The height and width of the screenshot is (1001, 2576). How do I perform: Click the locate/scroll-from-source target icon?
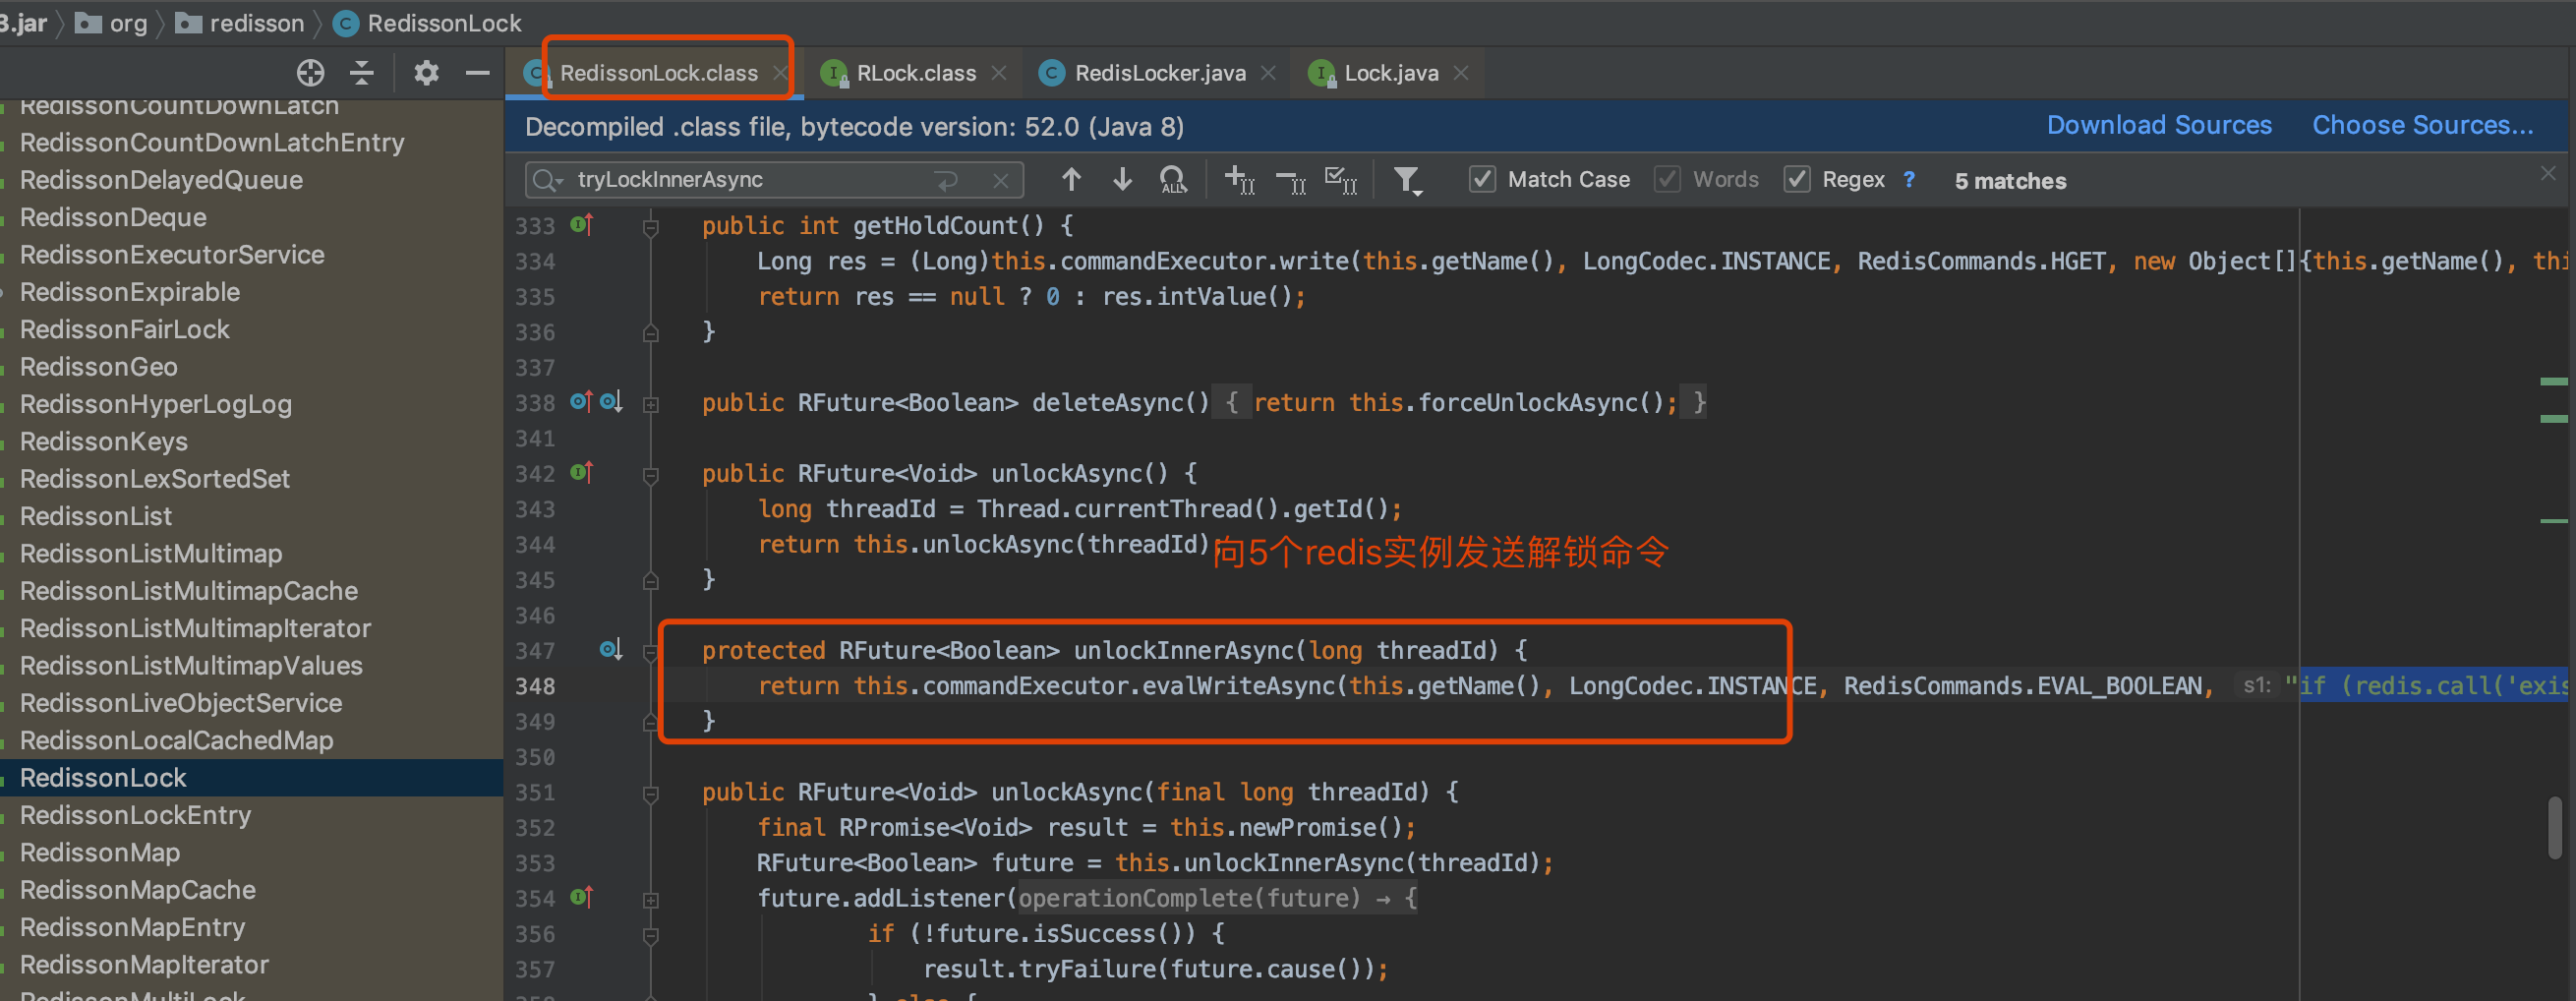[x=310, y=73]
